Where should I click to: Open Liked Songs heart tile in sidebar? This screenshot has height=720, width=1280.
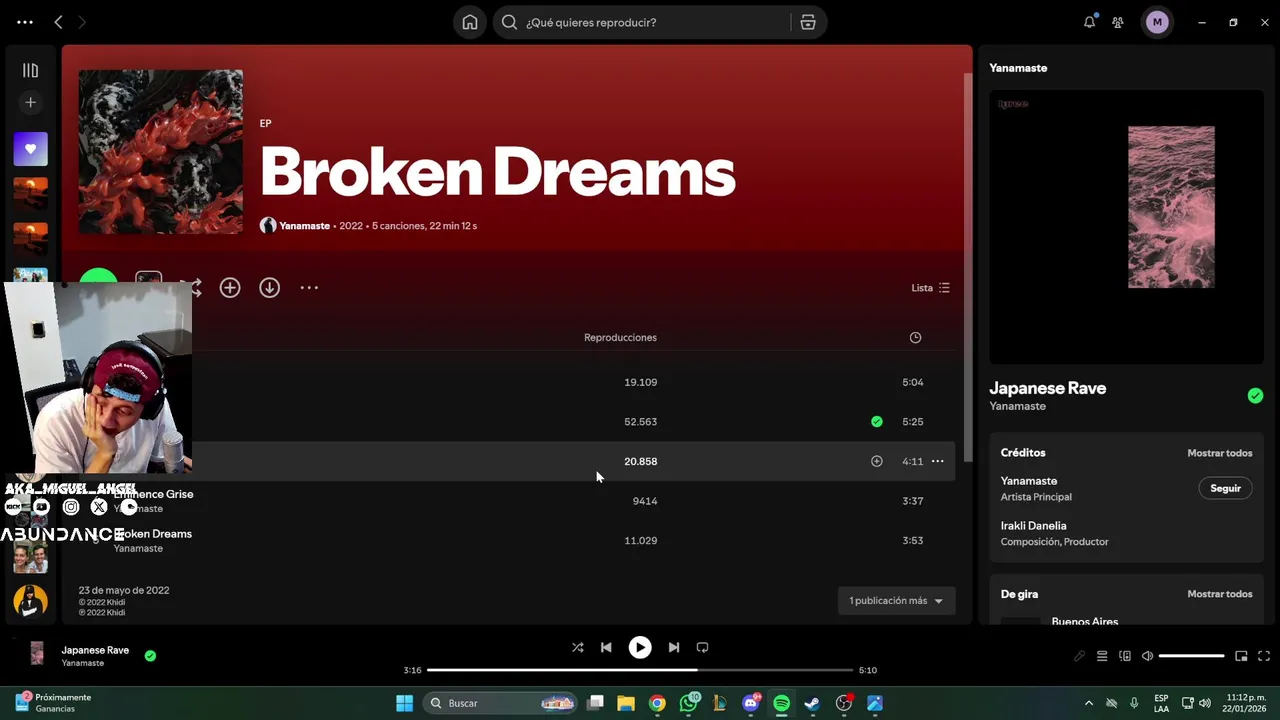click(30, 149)
